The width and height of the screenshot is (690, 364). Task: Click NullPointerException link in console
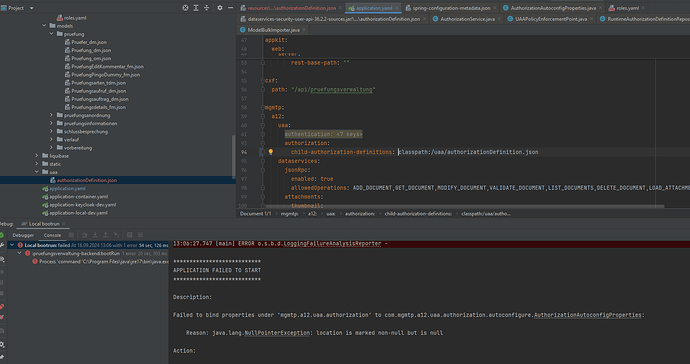277,333
